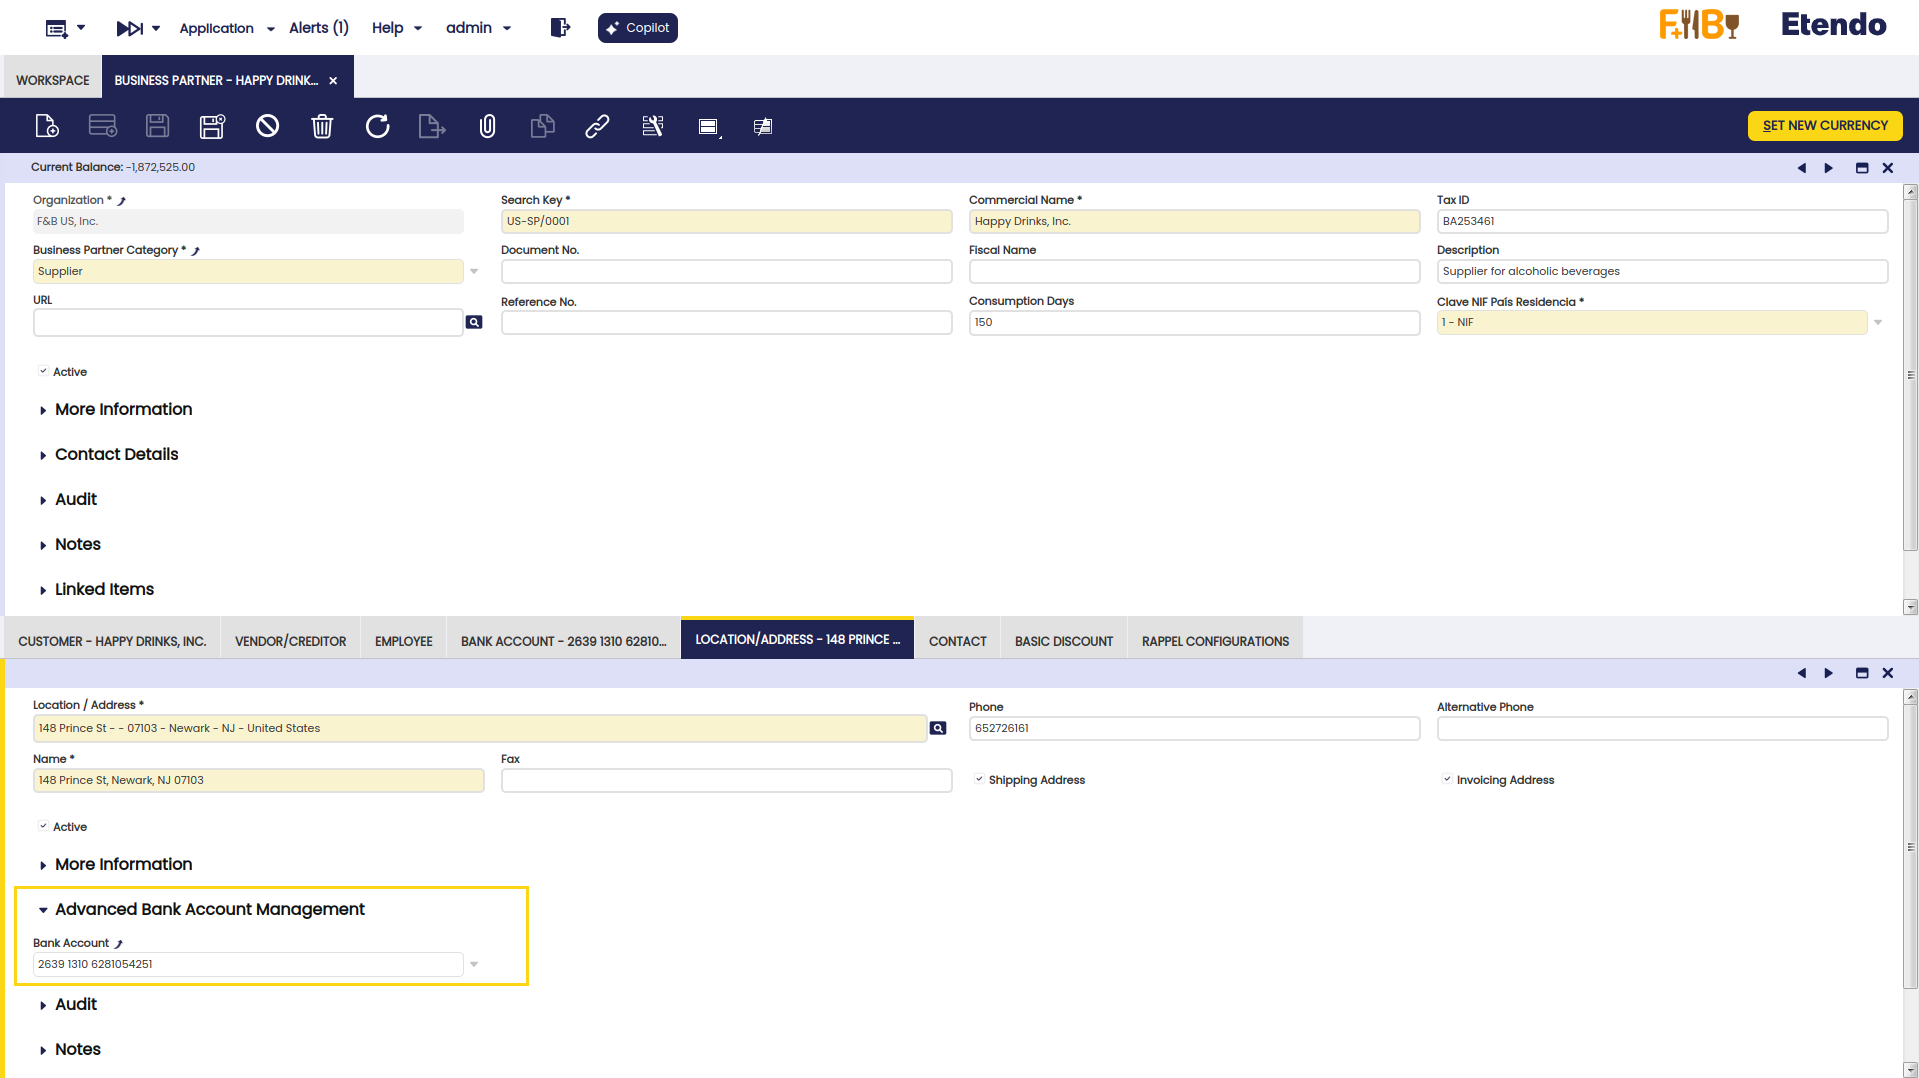Open the Help menu
Viewport: 1919px width, 1078px height.
coord(397,28)
